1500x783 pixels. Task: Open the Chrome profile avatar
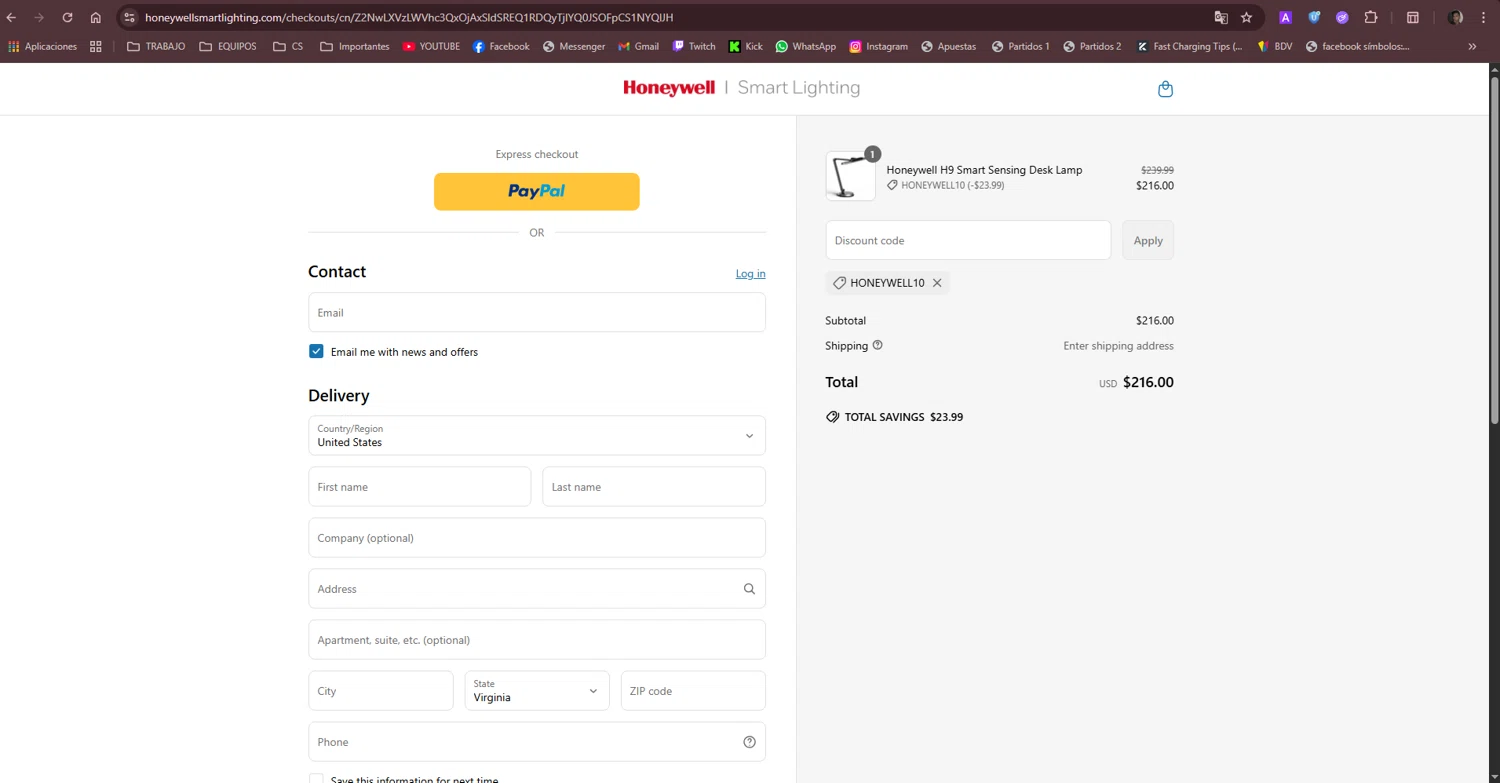tap(1455, 17)
